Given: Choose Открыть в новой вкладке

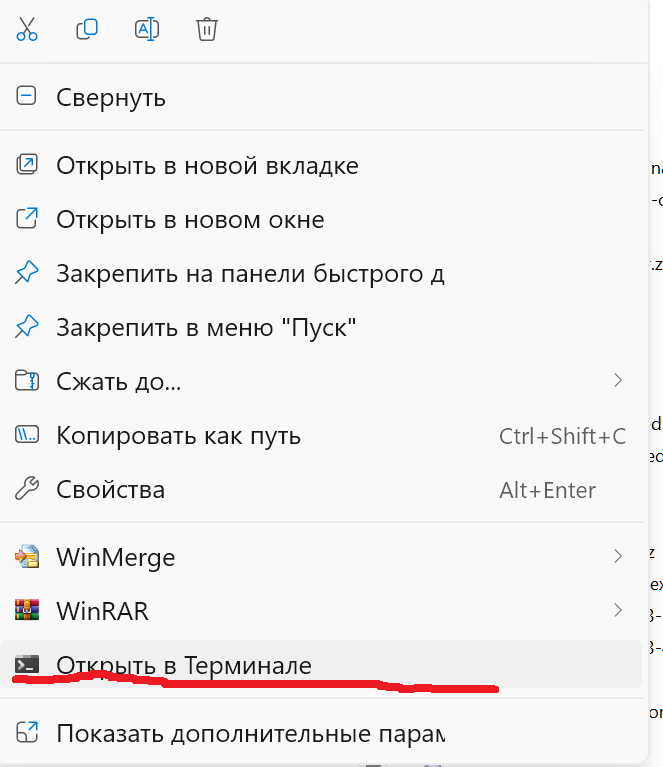Looking at the screenshot, I should [207, 165].
